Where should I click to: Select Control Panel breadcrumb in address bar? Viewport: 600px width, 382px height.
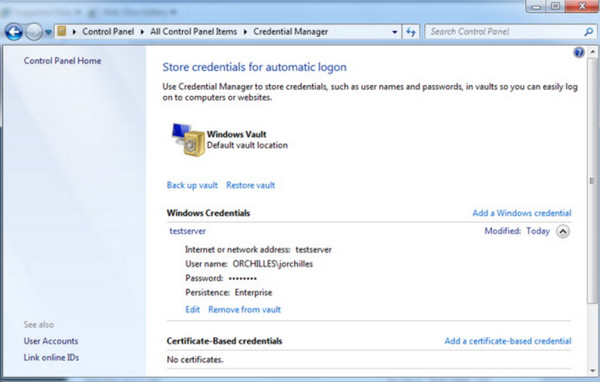click(x=108, y=32)
